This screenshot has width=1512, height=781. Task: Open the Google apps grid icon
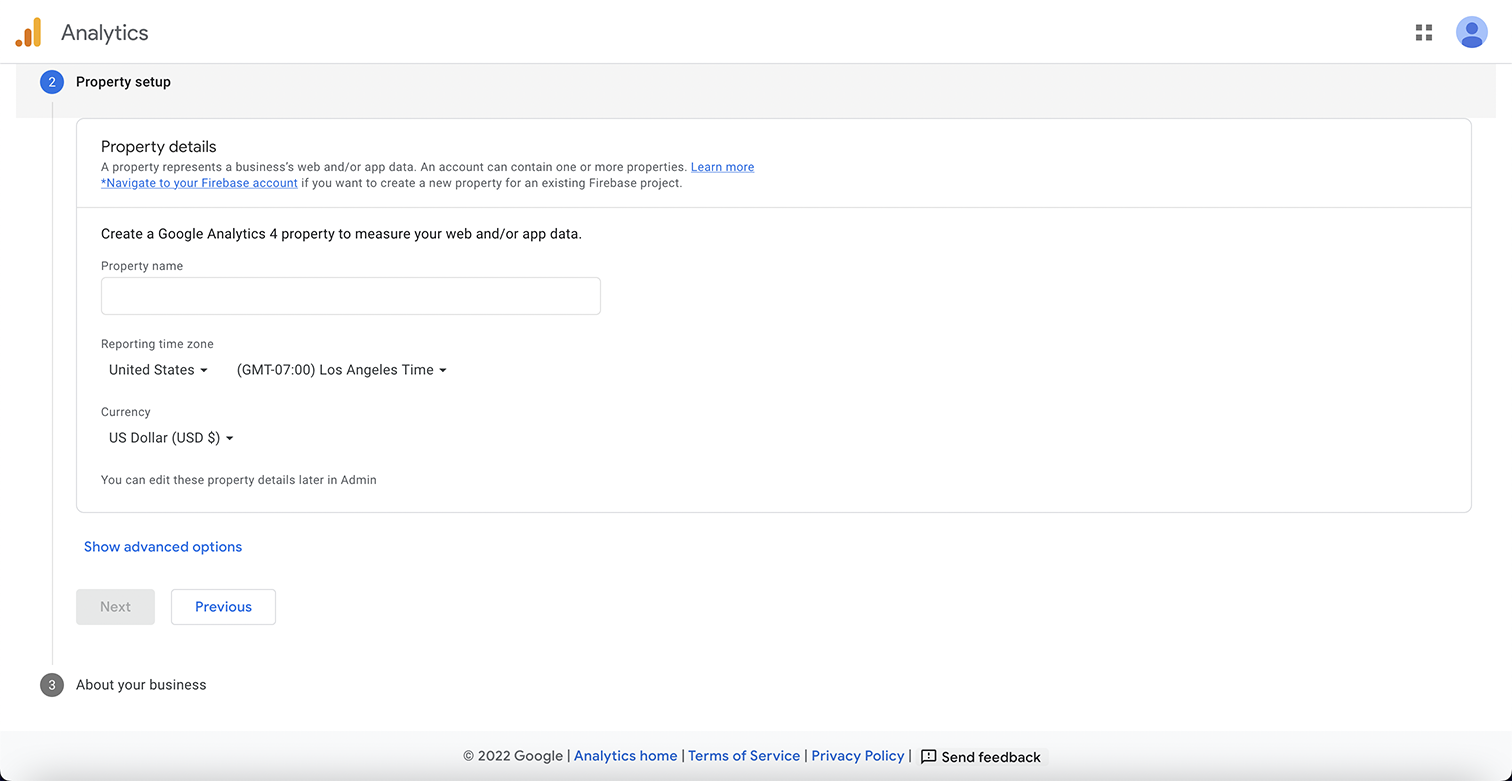[x=1424, y=33]
